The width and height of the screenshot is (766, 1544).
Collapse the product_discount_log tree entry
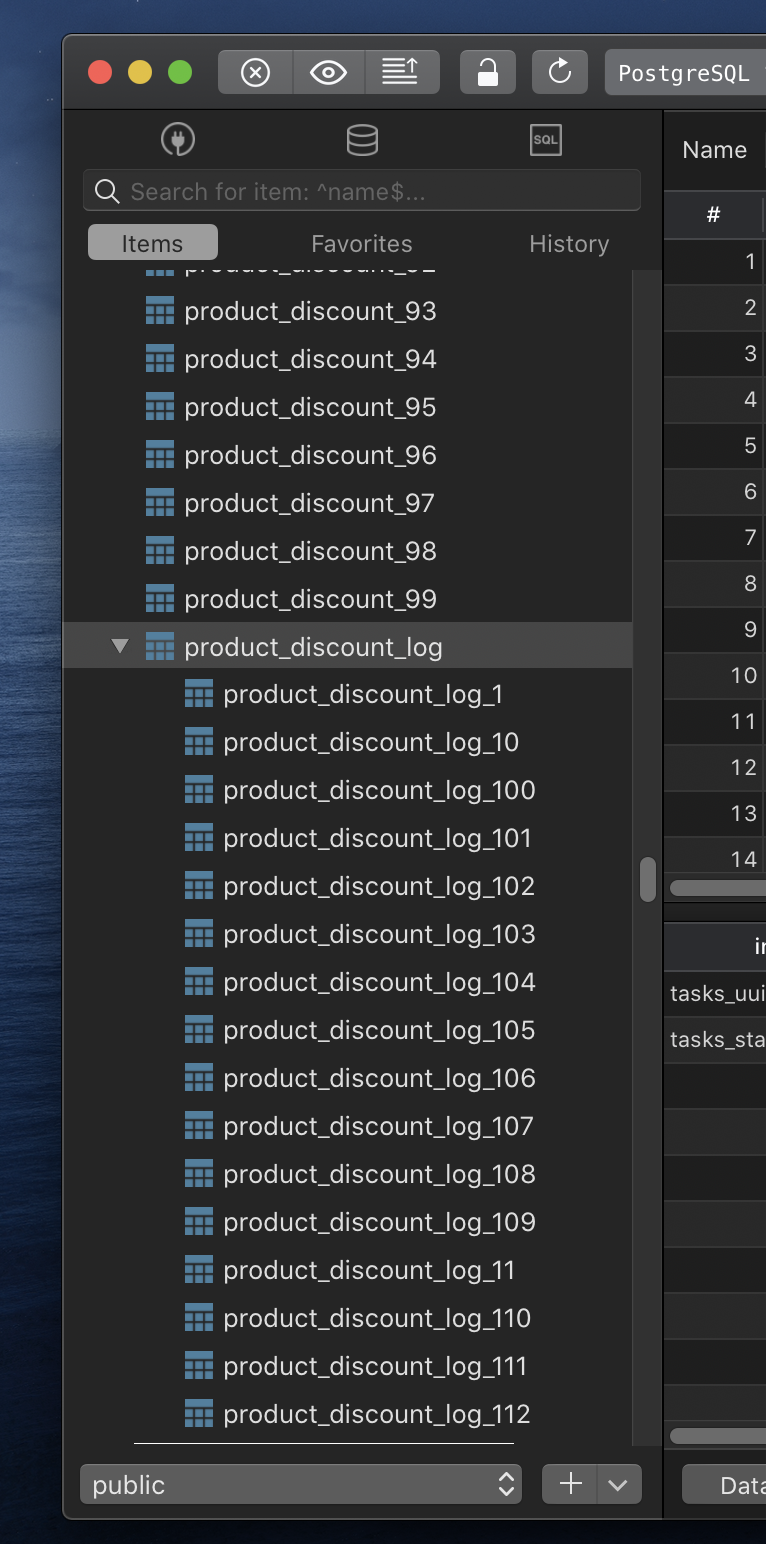pyautogui.click(x=121, y=646)
